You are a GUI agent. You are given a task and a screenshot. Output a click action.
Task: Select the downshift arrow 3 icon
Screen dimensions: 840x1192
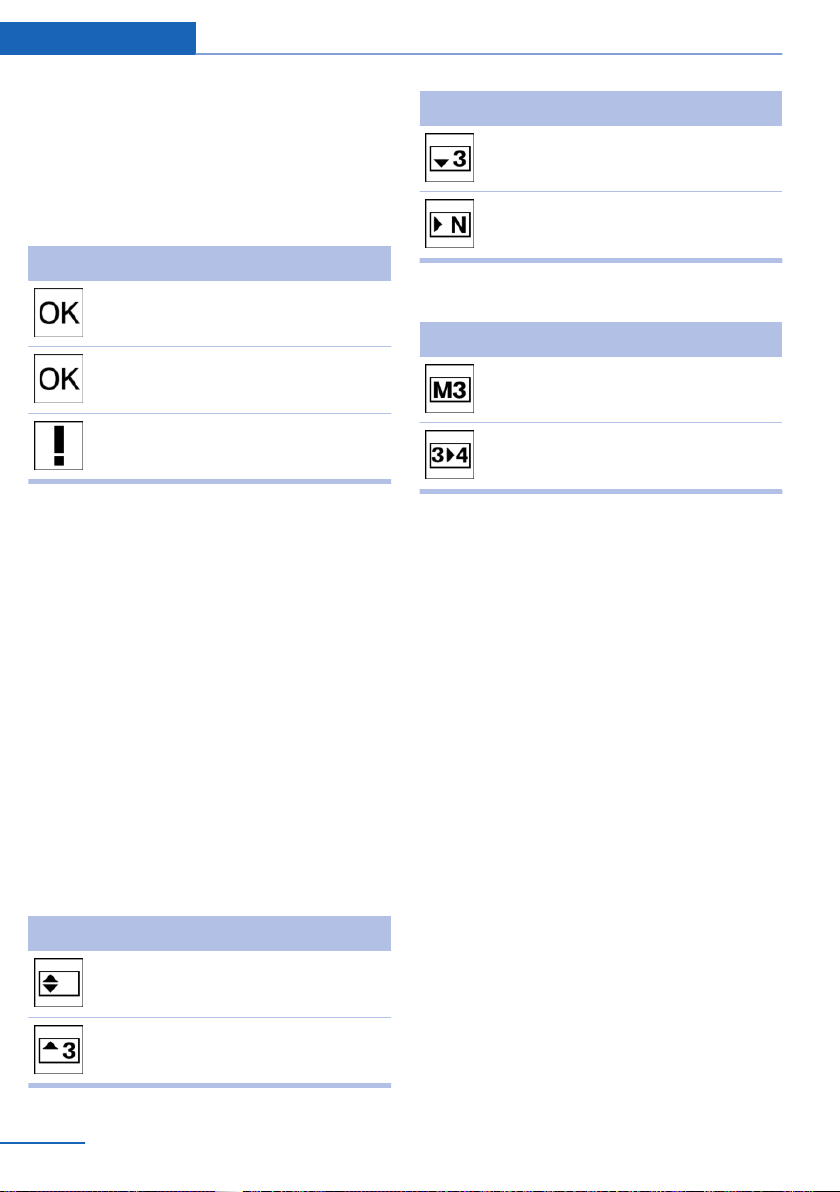[449, 157]
